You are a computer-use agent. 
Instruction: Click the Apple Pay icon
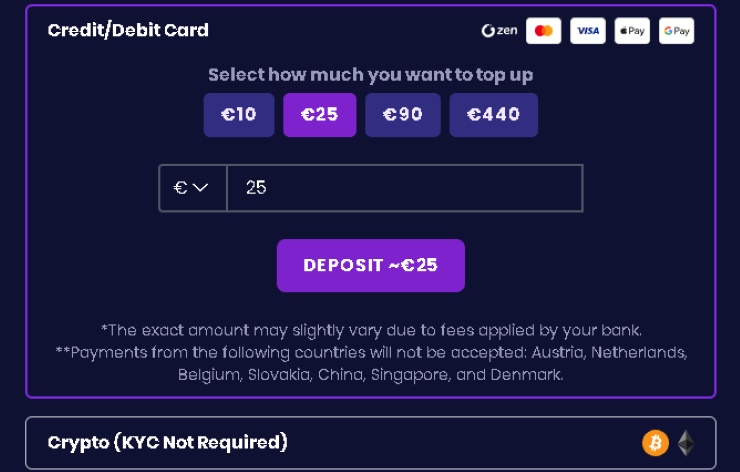pos(632,31)
